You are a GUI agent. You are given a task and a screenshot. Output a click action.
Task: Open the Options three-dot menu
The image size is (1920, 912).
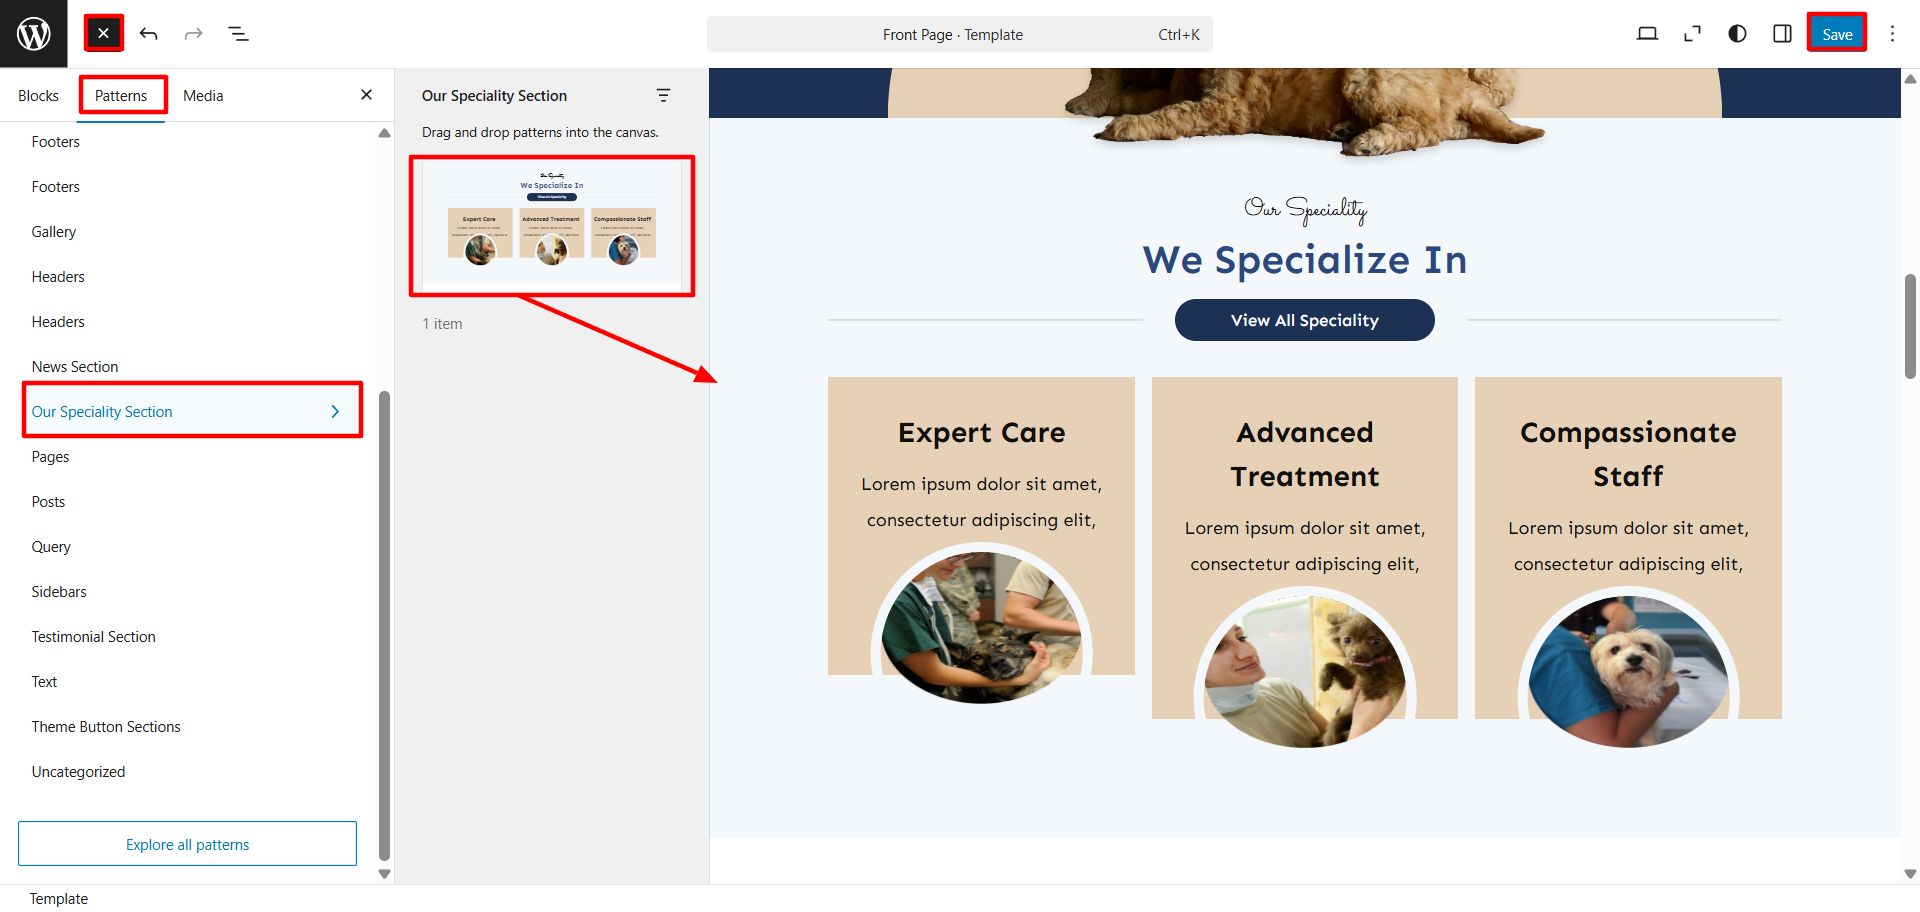tap(1892, 34)
